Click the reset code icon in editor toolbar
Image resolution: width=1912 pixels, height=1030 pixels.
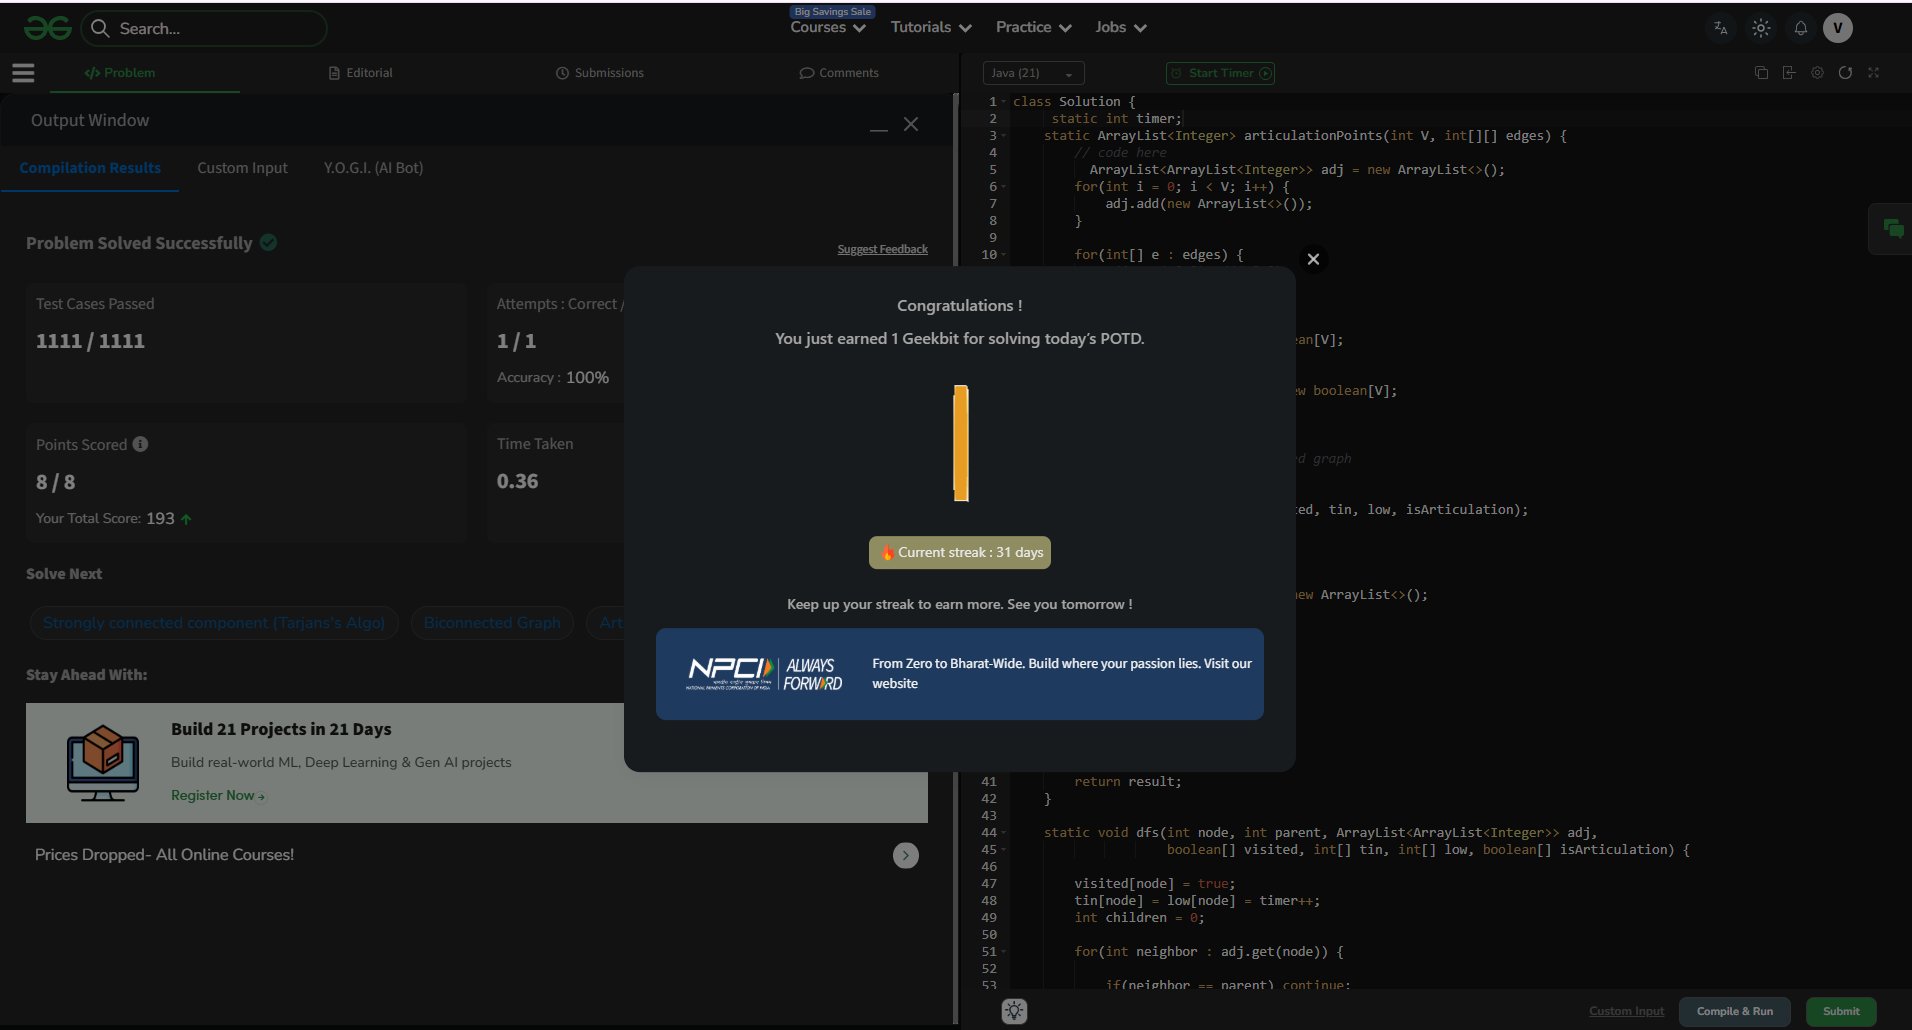(x=1845, y=73)
